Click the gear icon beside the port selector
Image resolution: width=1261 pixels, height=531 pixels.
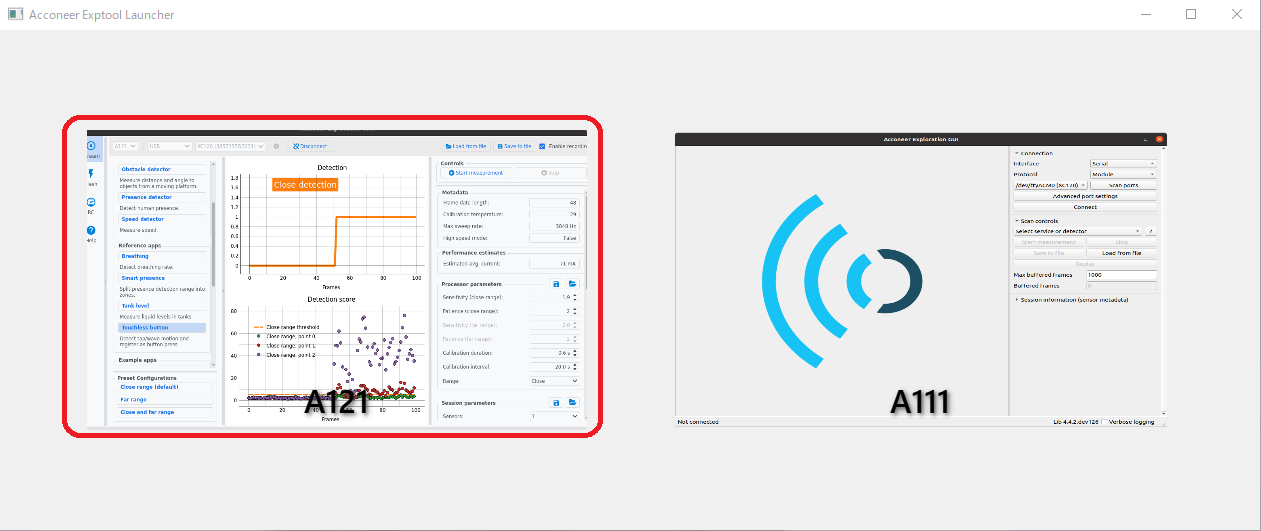click(x=276, y=146)
